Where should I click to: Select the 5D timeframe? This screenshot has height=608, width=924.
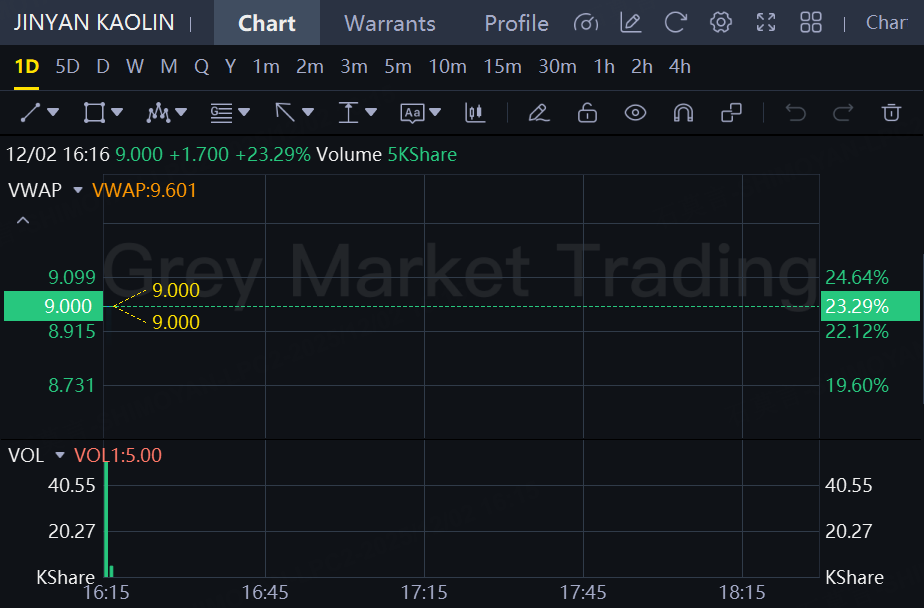click(x=67, y=67)
